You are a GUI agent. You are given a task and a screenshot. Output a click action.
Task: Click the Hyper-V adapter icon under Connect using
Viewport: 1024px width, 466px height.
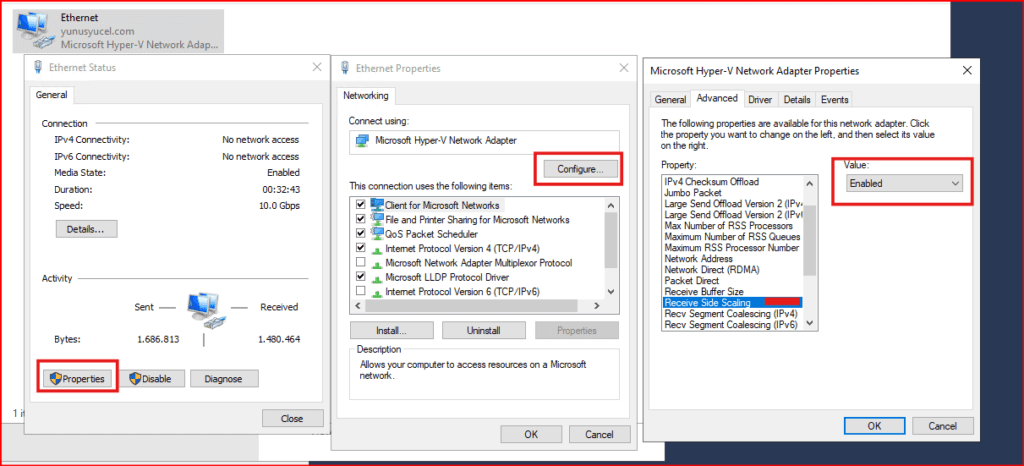pos(361,141)
